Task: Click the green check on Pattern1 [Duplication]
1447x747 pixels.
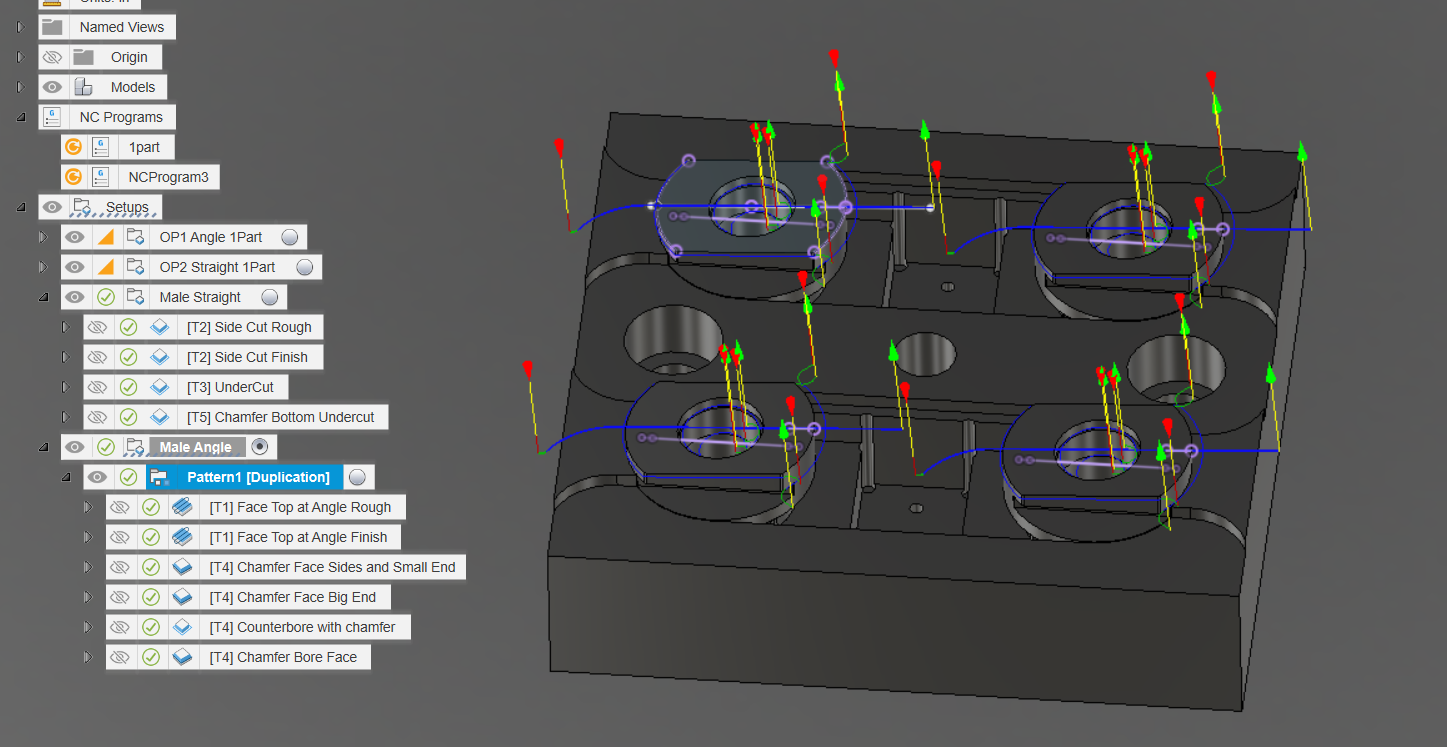Action: (128, 477)
